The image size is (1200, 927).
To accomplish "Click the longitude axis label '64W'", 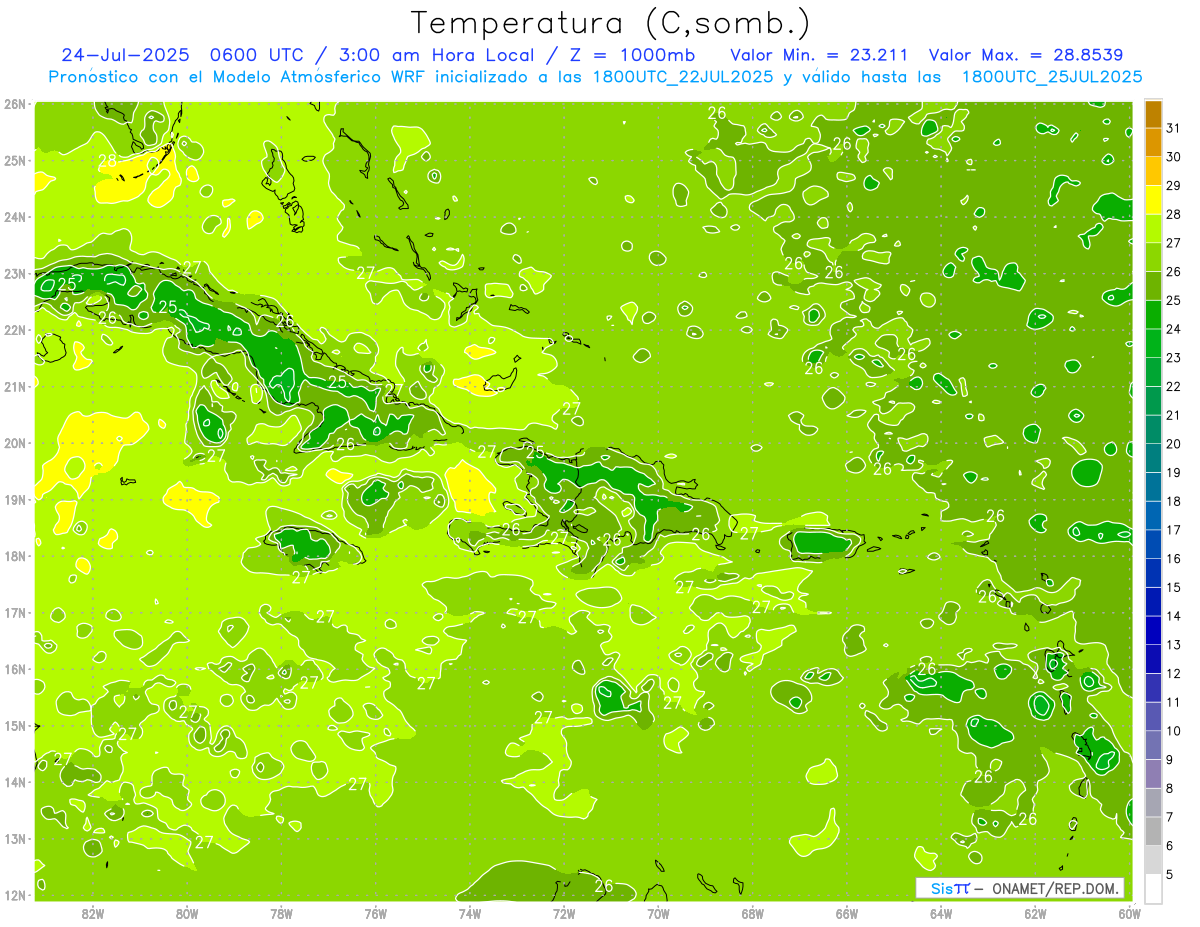I will [x=940, y=912].
